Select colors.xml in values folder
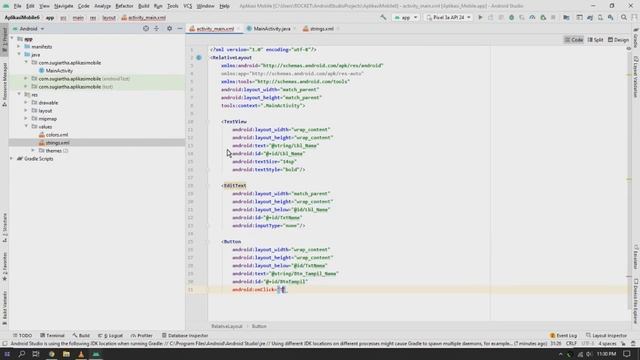This screenshot has height=360, width=640. (x=57, y=135)
